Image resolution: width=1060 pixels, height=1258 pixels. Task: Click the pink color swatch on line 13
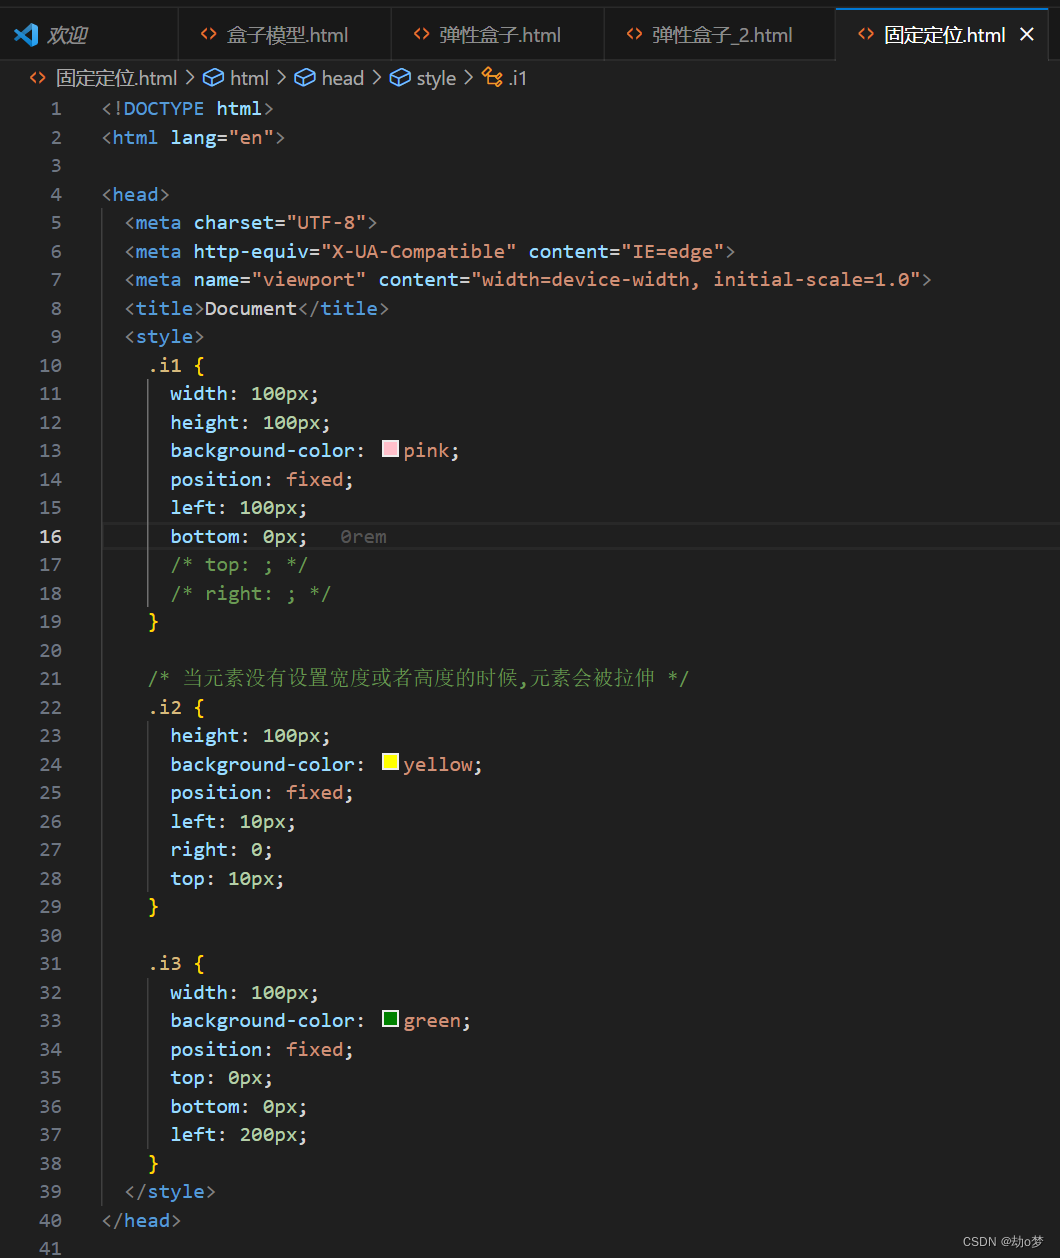pos(390,448)
